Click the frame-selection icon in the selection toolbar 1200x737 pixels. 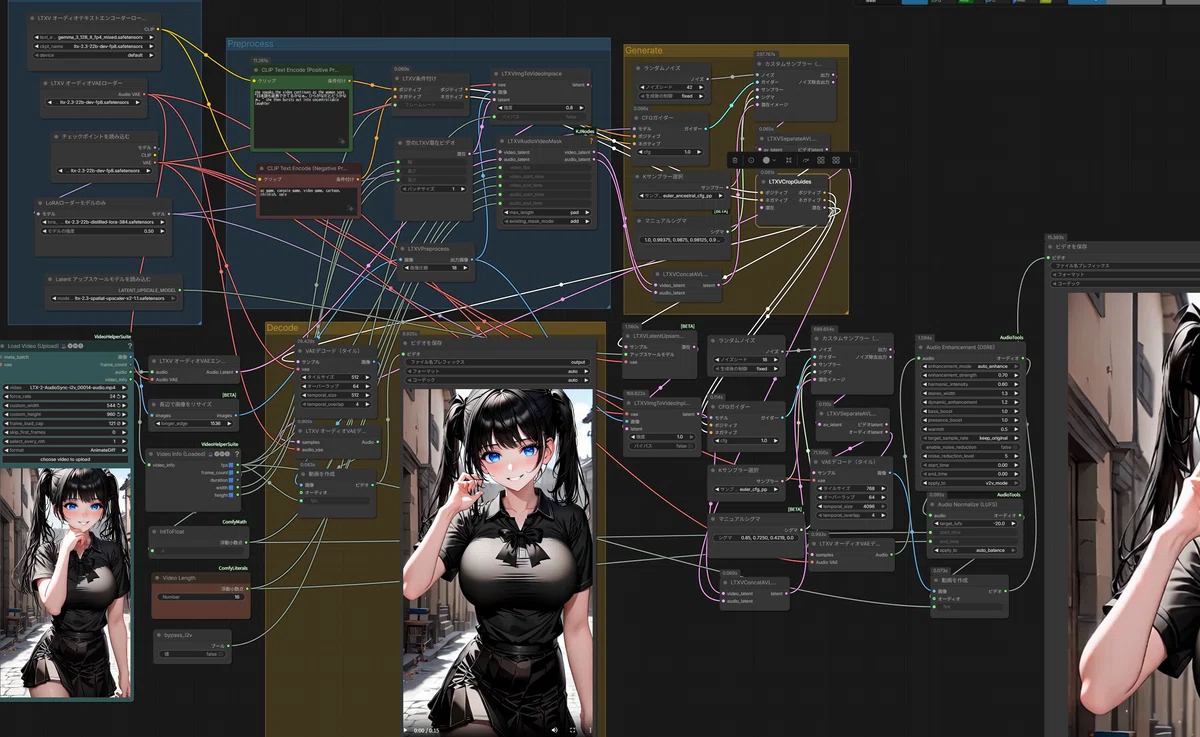[x=789, y=160]
